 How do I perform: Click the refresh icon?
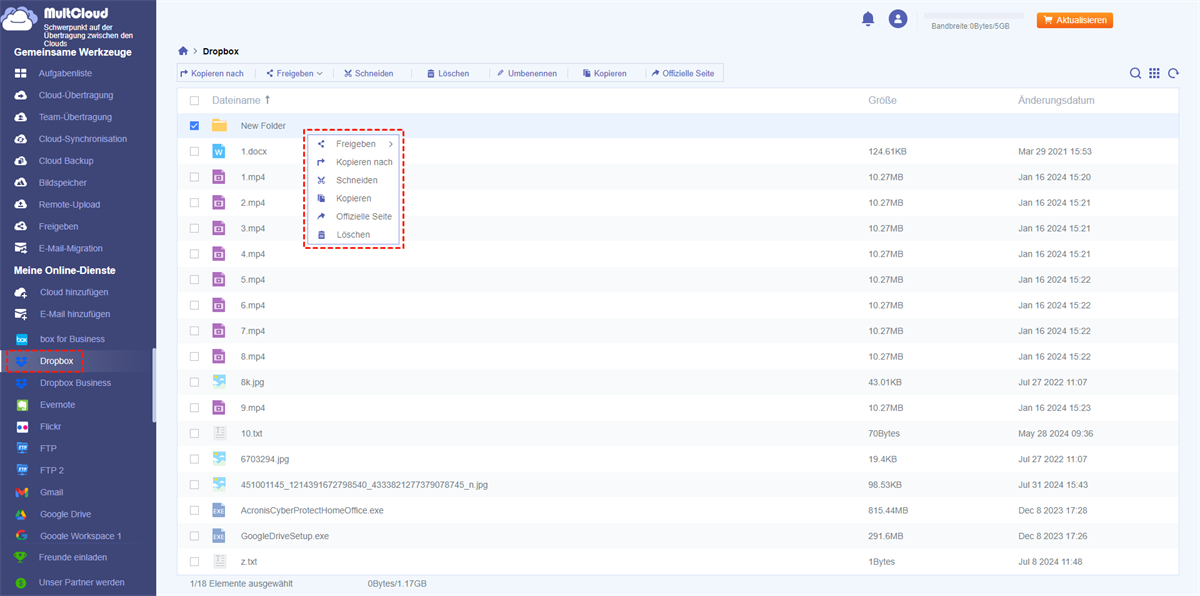(1172, 73)
